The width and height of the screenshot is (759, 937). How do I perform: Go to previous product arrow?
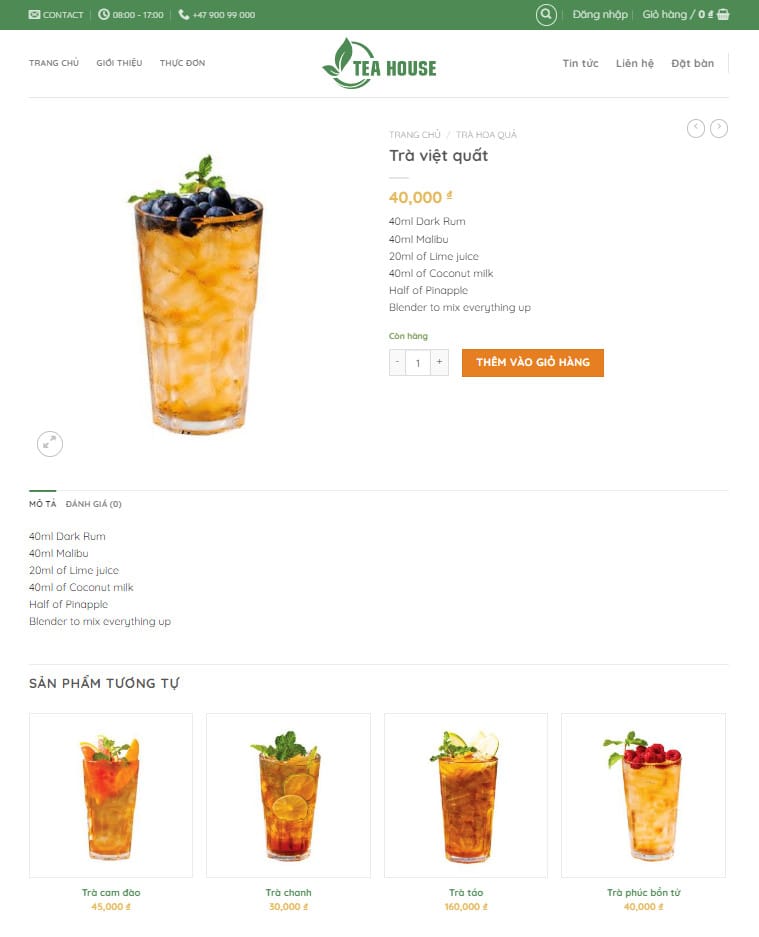pos(696,128)
